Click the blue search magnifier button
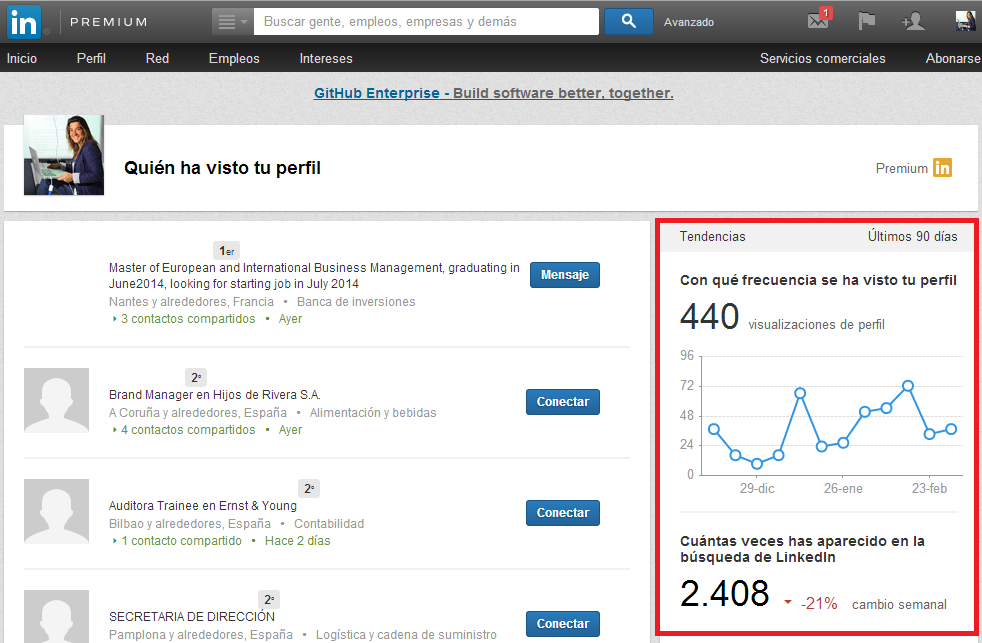 tap(628, 20)
